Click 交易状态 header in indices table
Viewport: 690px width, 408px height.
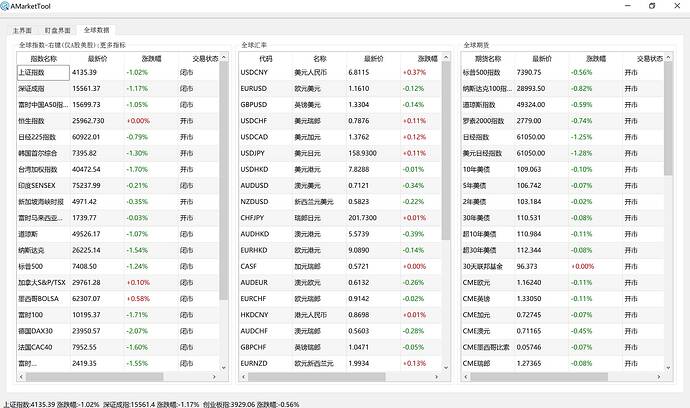click(x=205, y=59)
